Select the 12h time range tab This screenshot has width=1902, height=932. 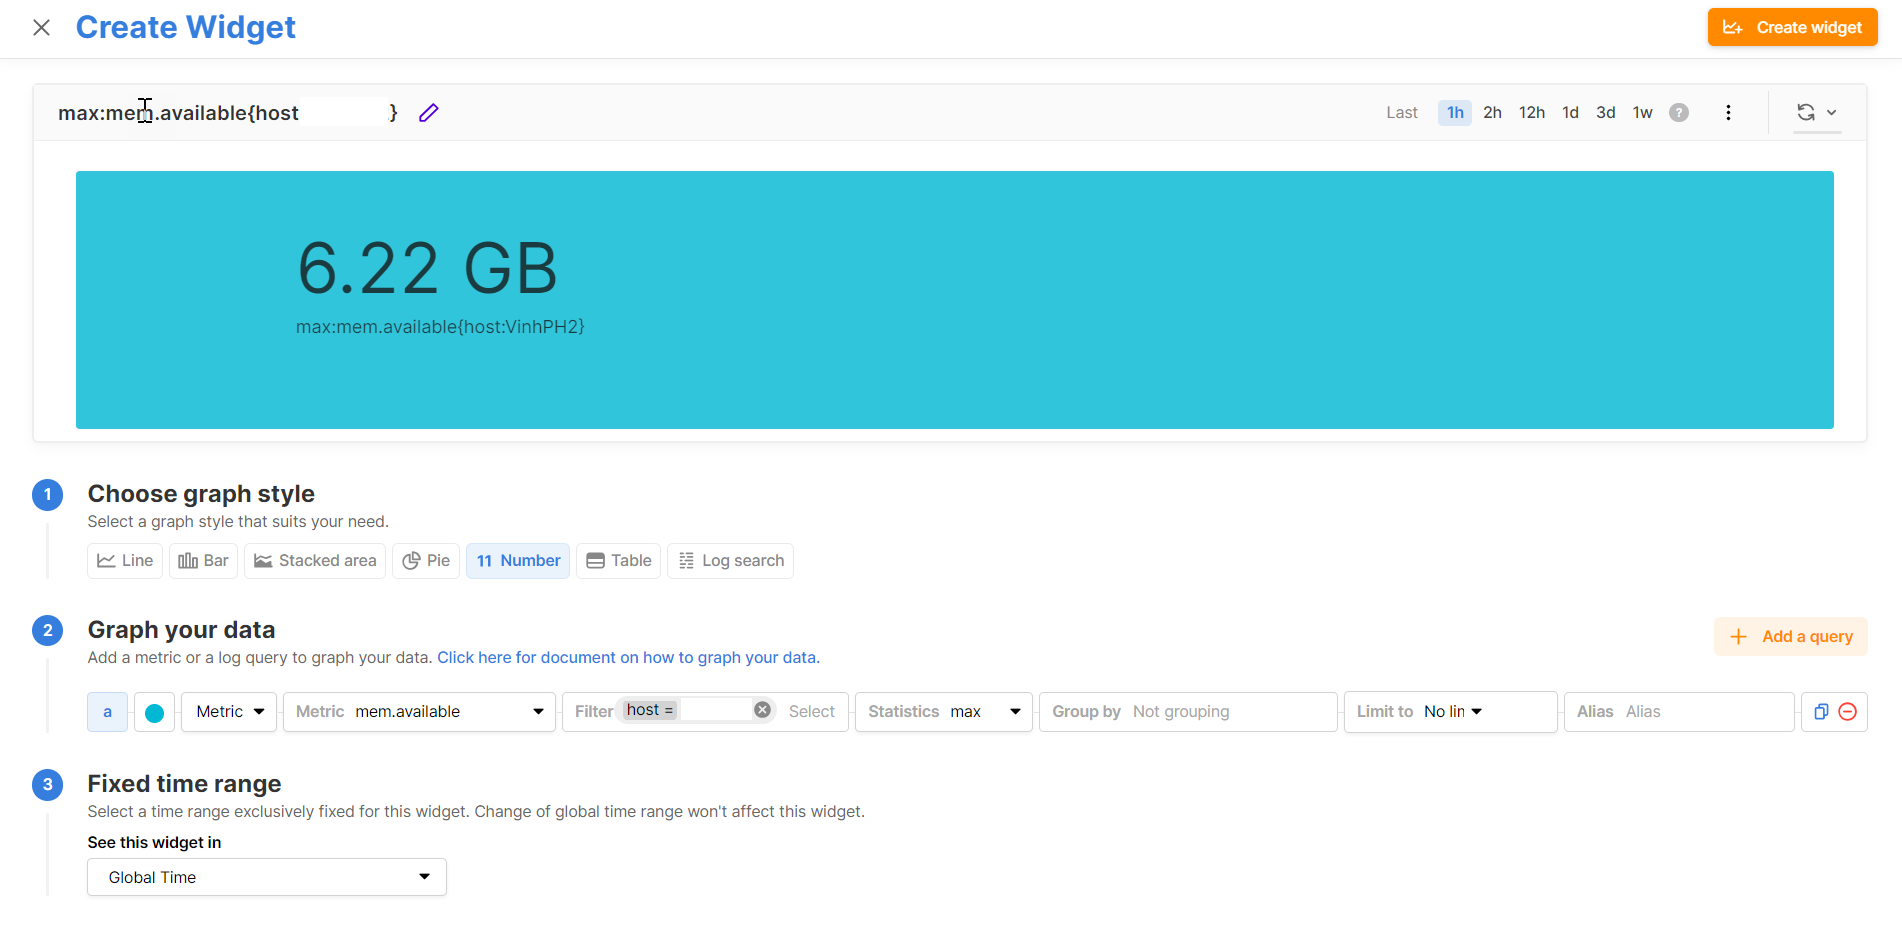pyautogui.click(x=1531, y=113)
